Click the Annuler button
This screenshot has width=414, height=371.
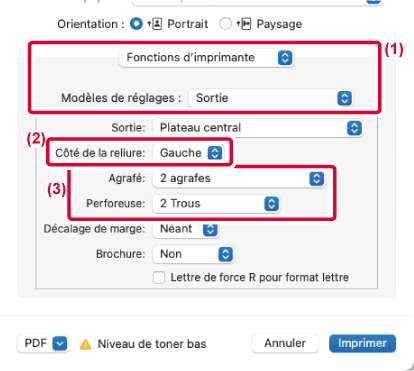point(285,343)
